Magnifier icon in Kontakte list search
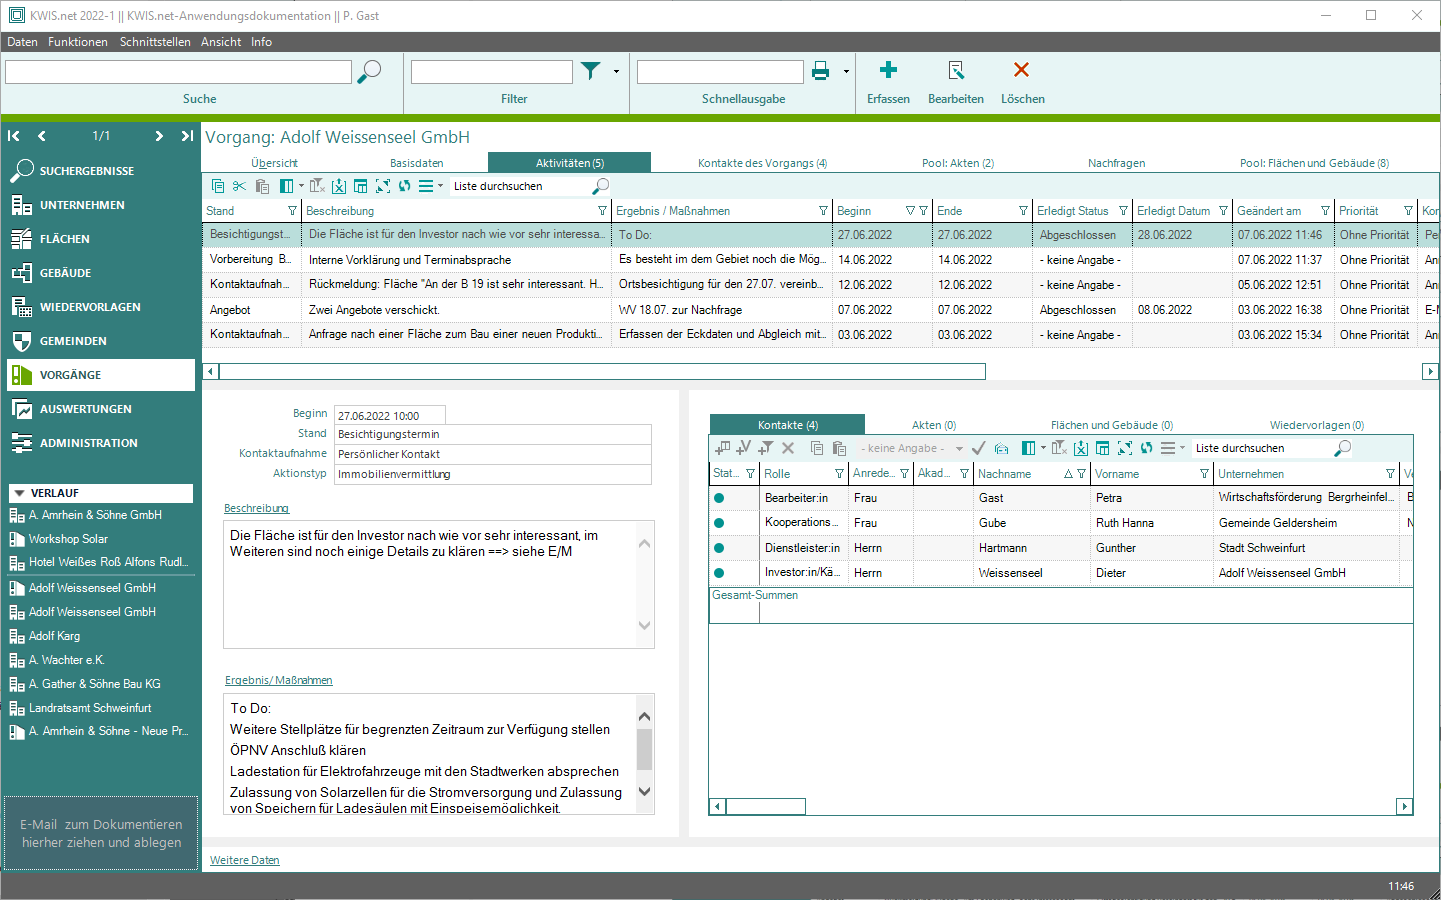 point(1343,448)
